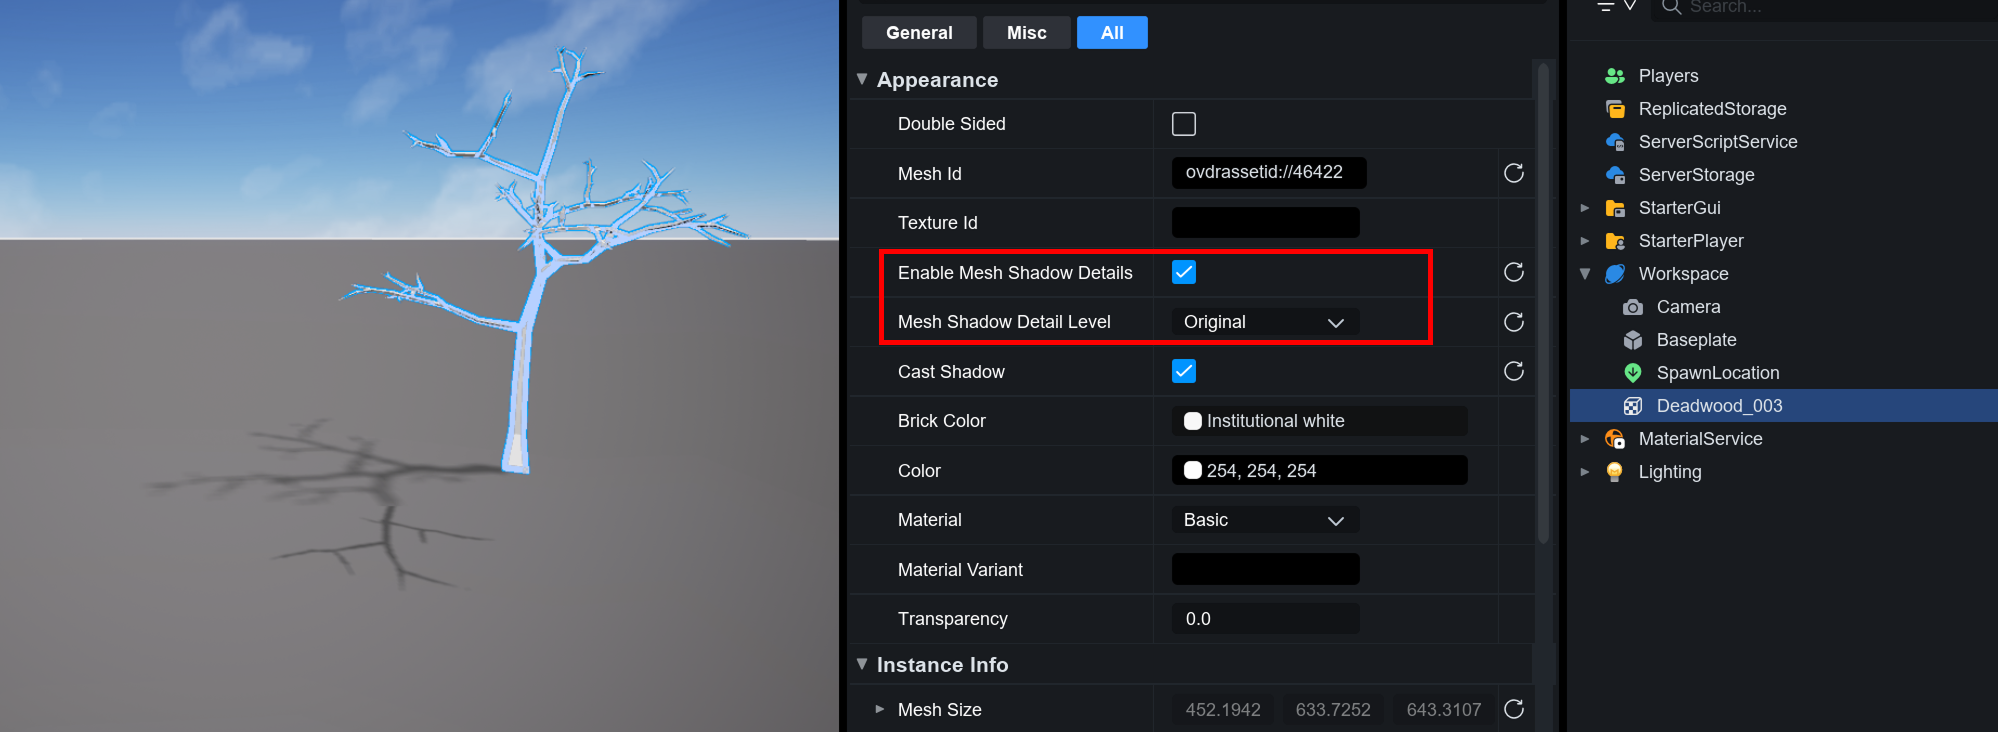The height and width of the screenshot is (732, 1998).
Task: Click the ServerScriptService cloud icon
Action: pyautogui.click(x=1614, y=142)
